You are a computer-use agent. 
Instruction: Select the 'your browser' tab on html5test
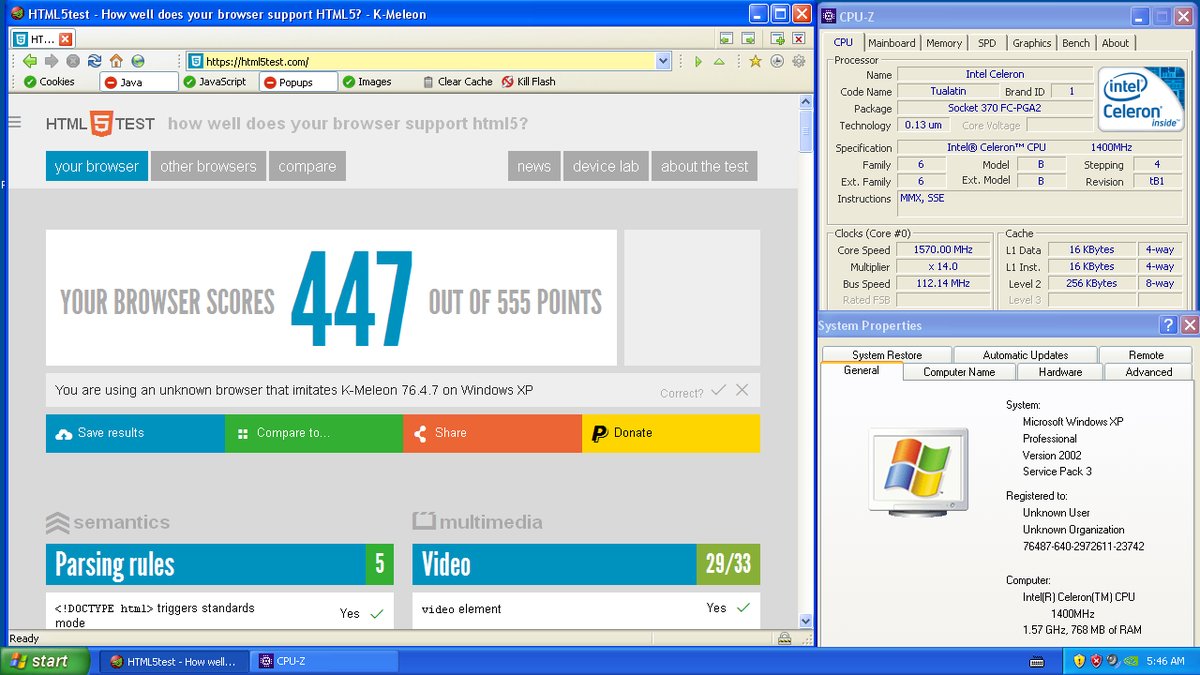pos(97,166)
